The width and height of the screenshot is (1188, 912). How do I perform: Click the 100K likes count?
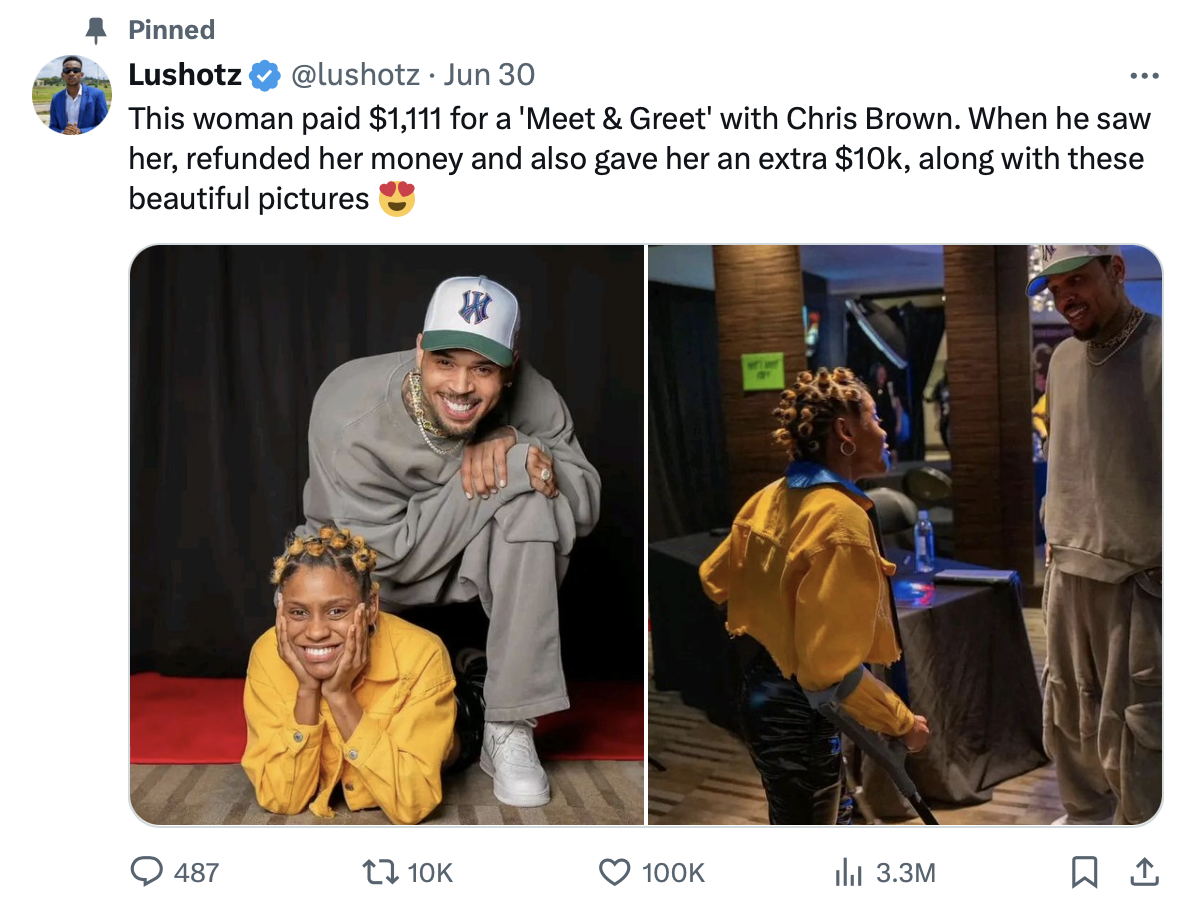673,873
